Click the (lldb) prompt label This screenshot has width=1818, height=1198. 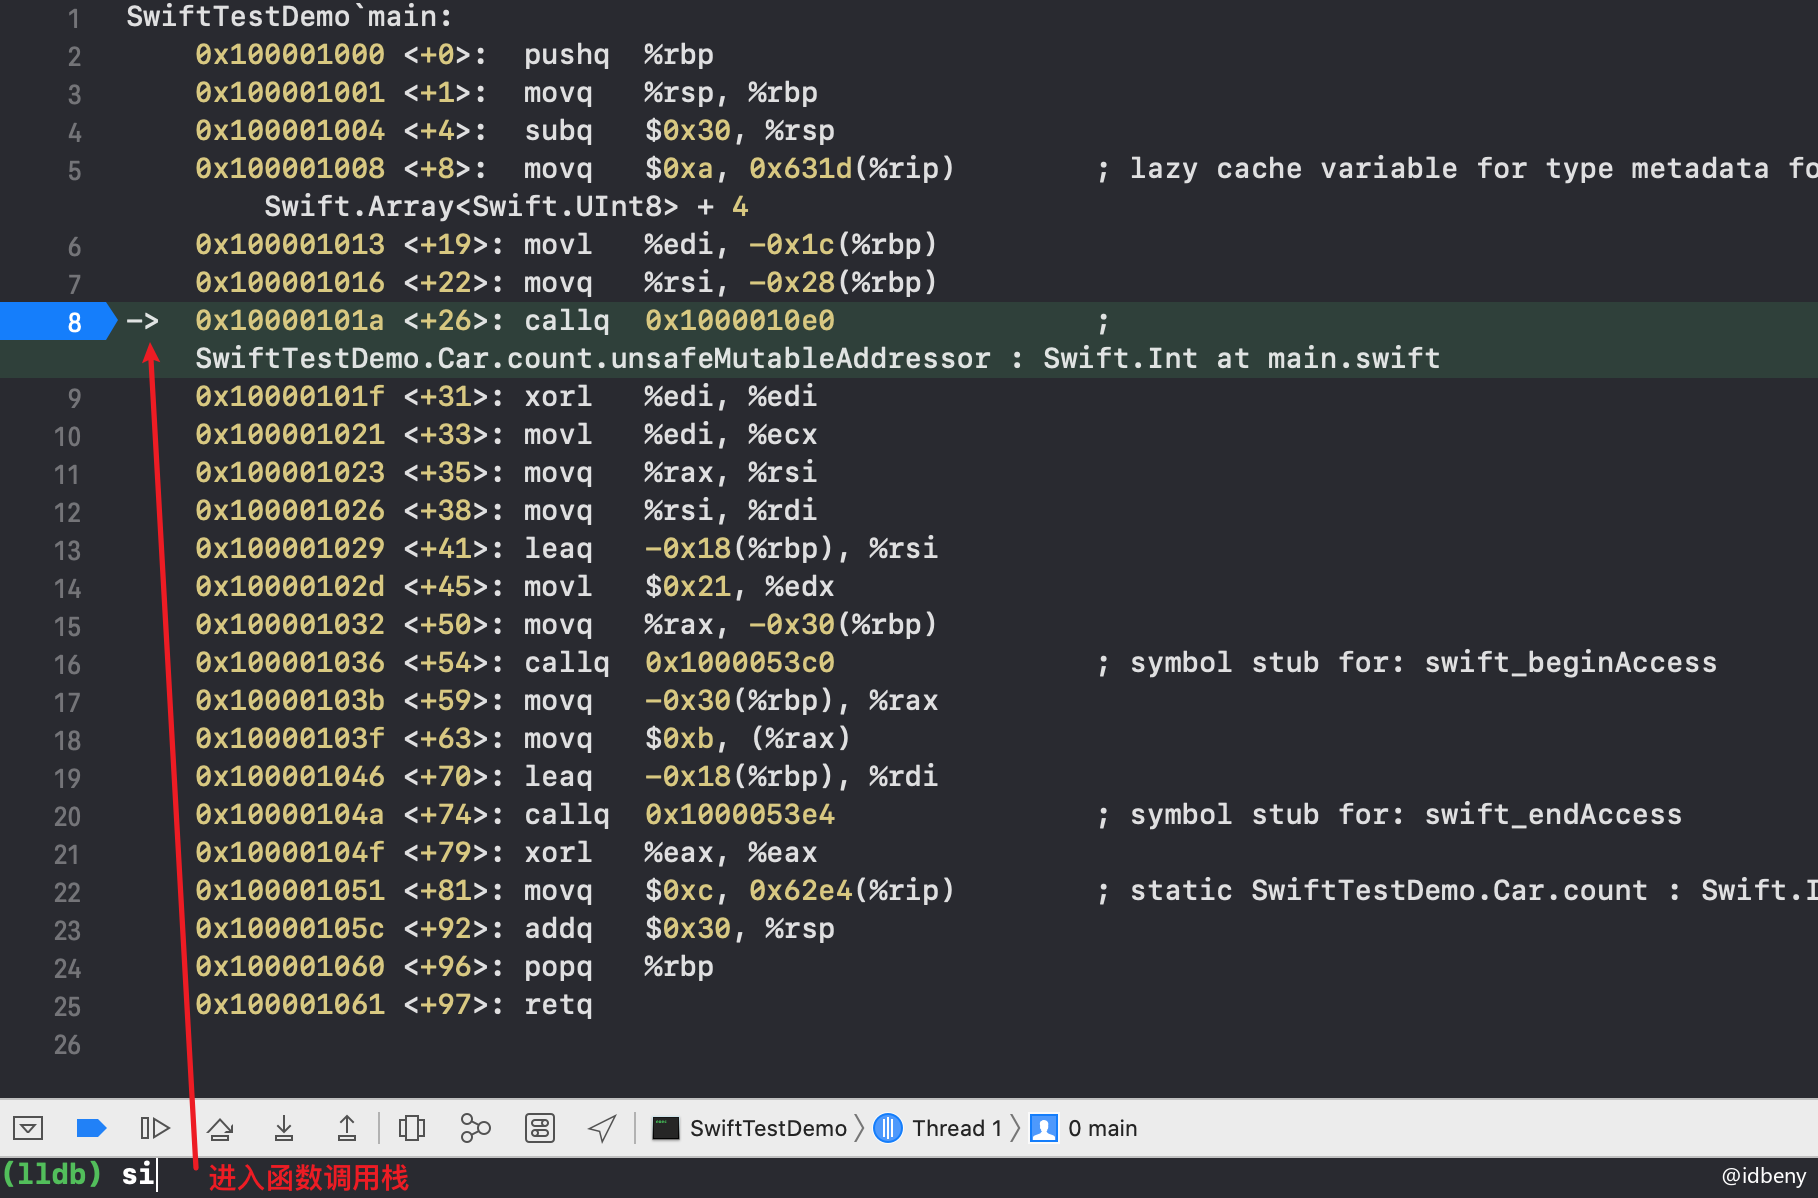[52, 1174]
